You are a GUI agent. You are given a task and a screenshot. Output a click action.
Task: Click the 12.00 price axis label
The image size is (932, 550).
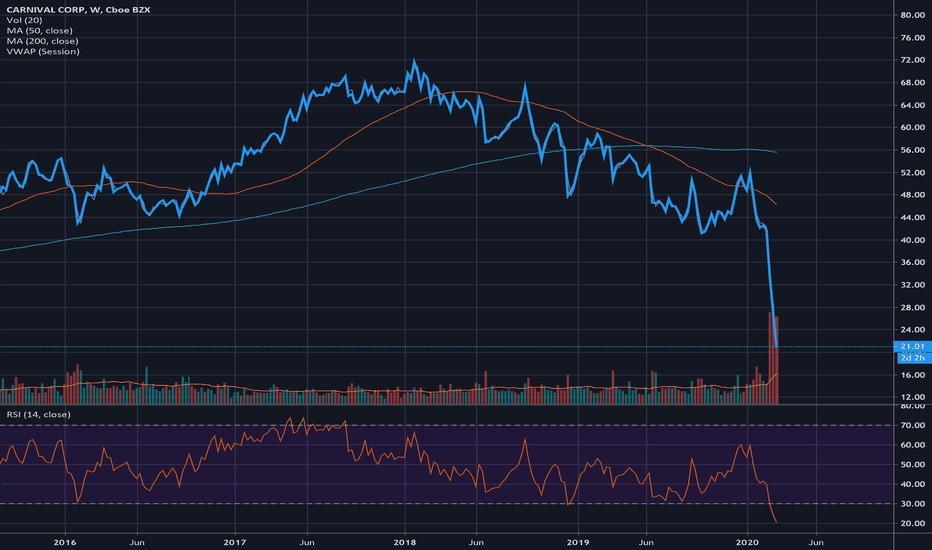(x=912, y=397)
